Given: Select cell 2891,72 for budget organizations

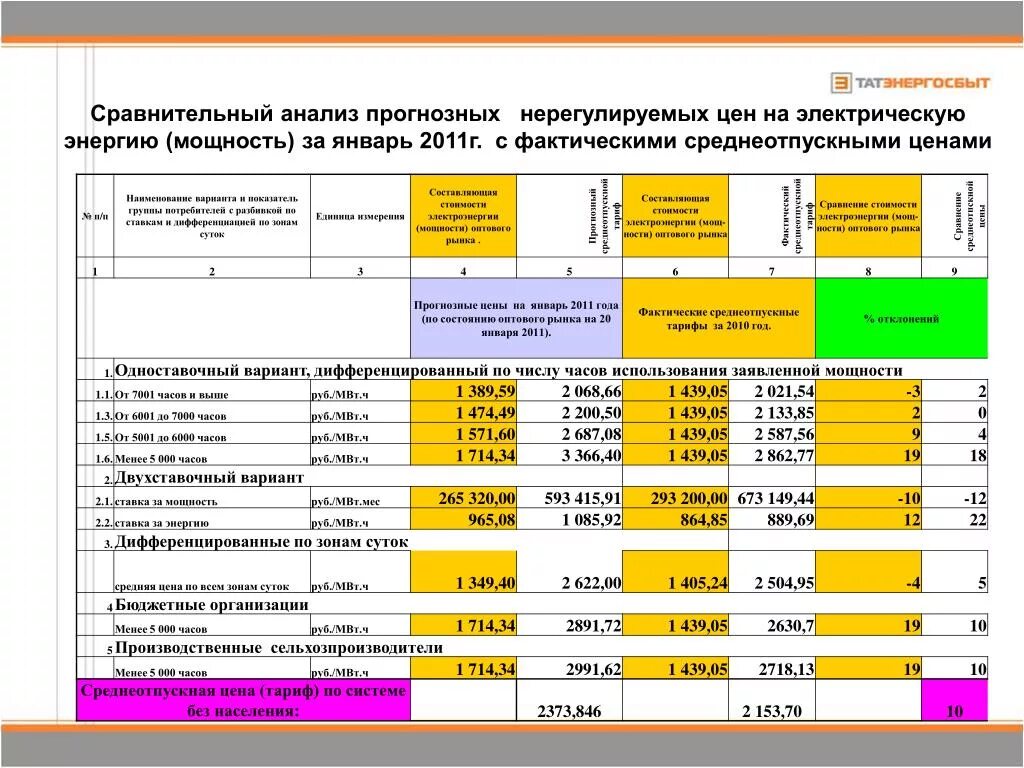Looking at the screenshot, I should (x=569, y=626).
